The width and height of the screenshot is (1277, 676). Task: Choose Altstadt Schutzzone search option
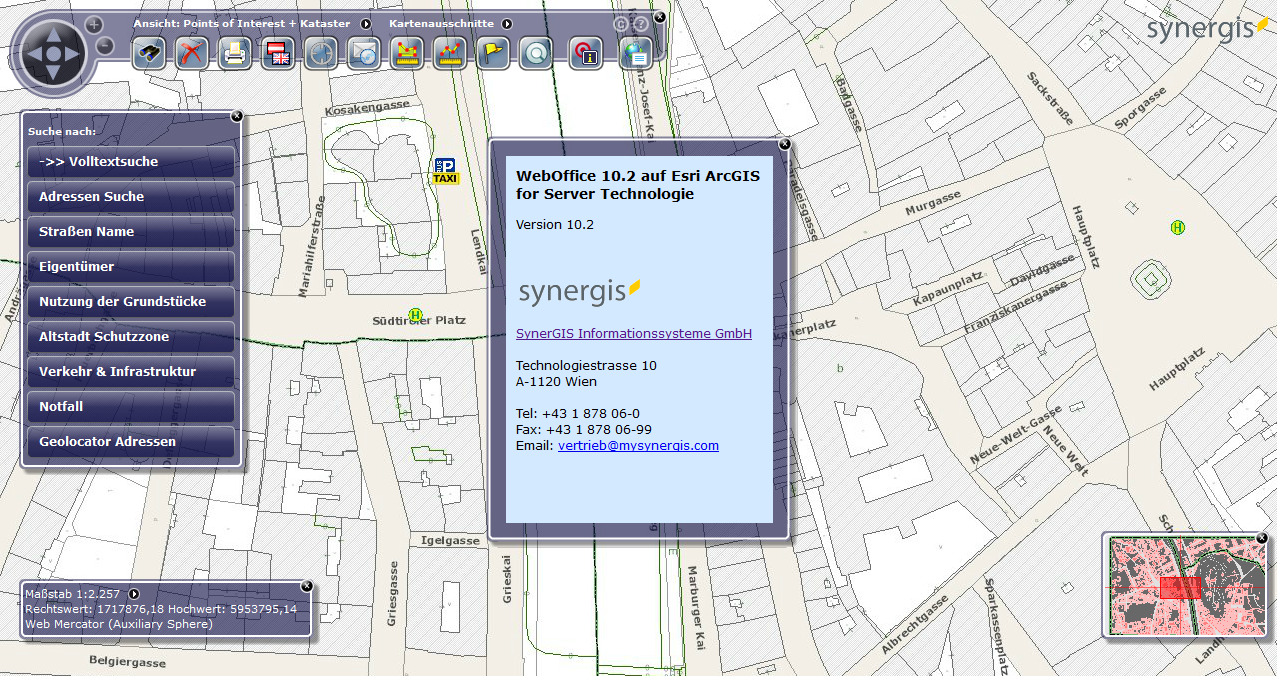131,337
